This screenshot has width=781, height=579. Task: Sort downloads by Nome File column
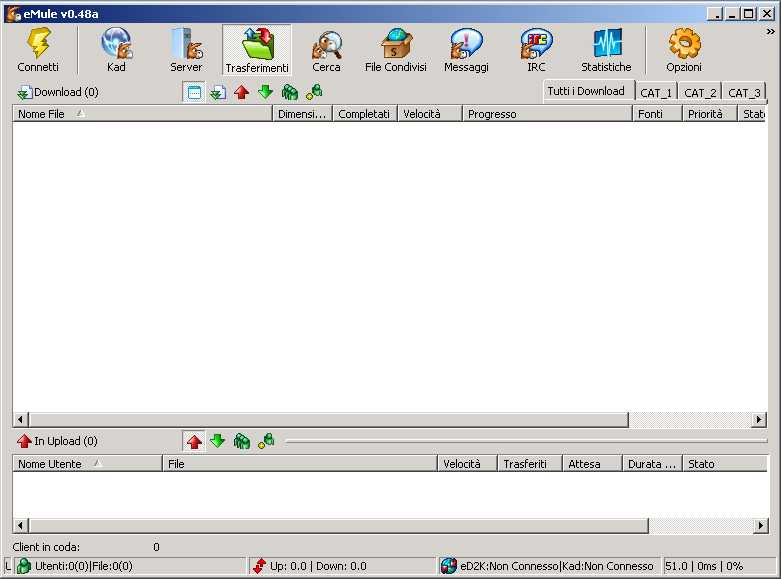point(142,114)
